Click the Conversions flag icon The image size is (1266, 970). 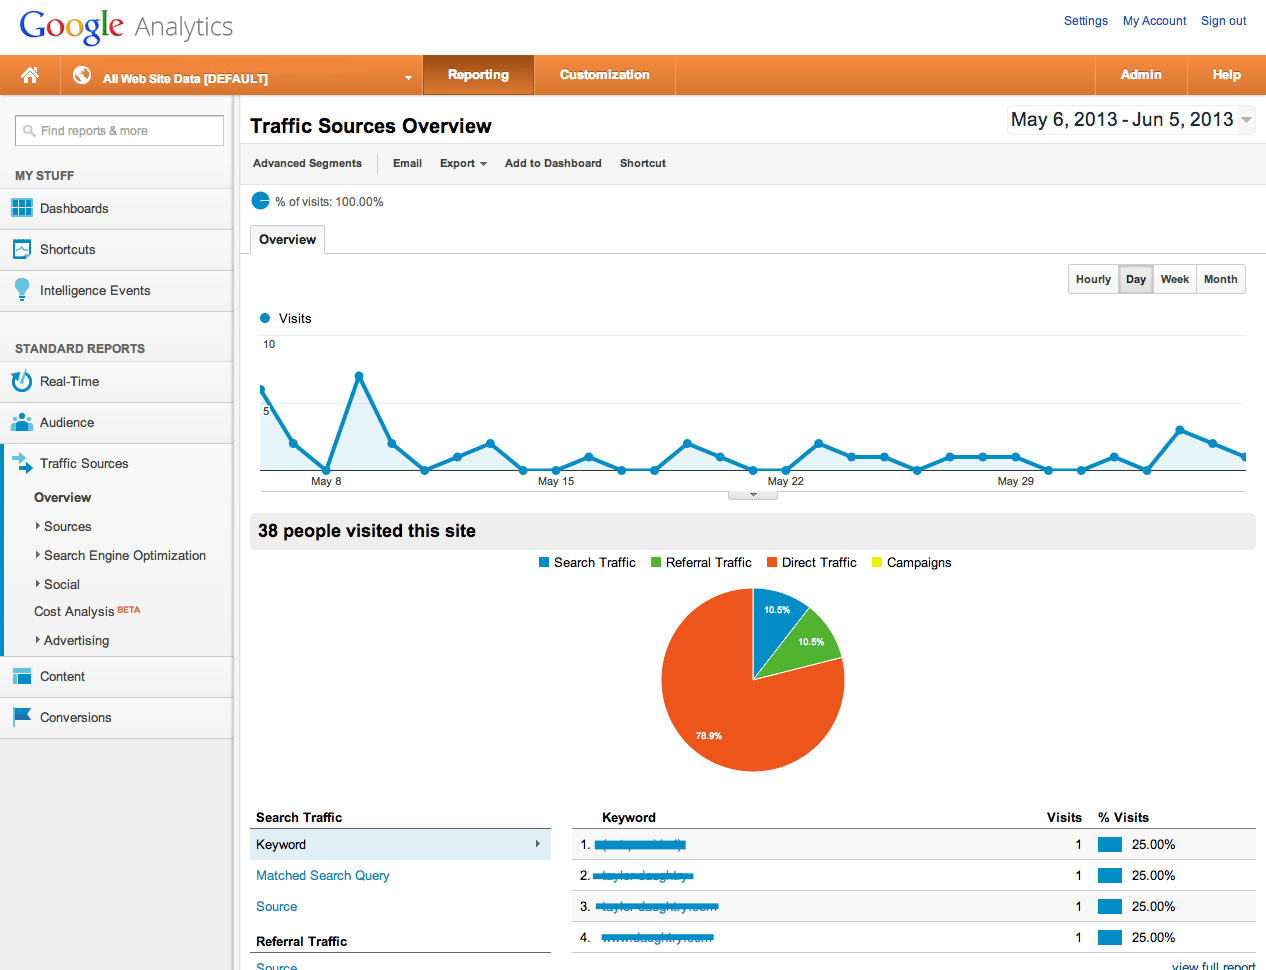click(x=22, y=717)
